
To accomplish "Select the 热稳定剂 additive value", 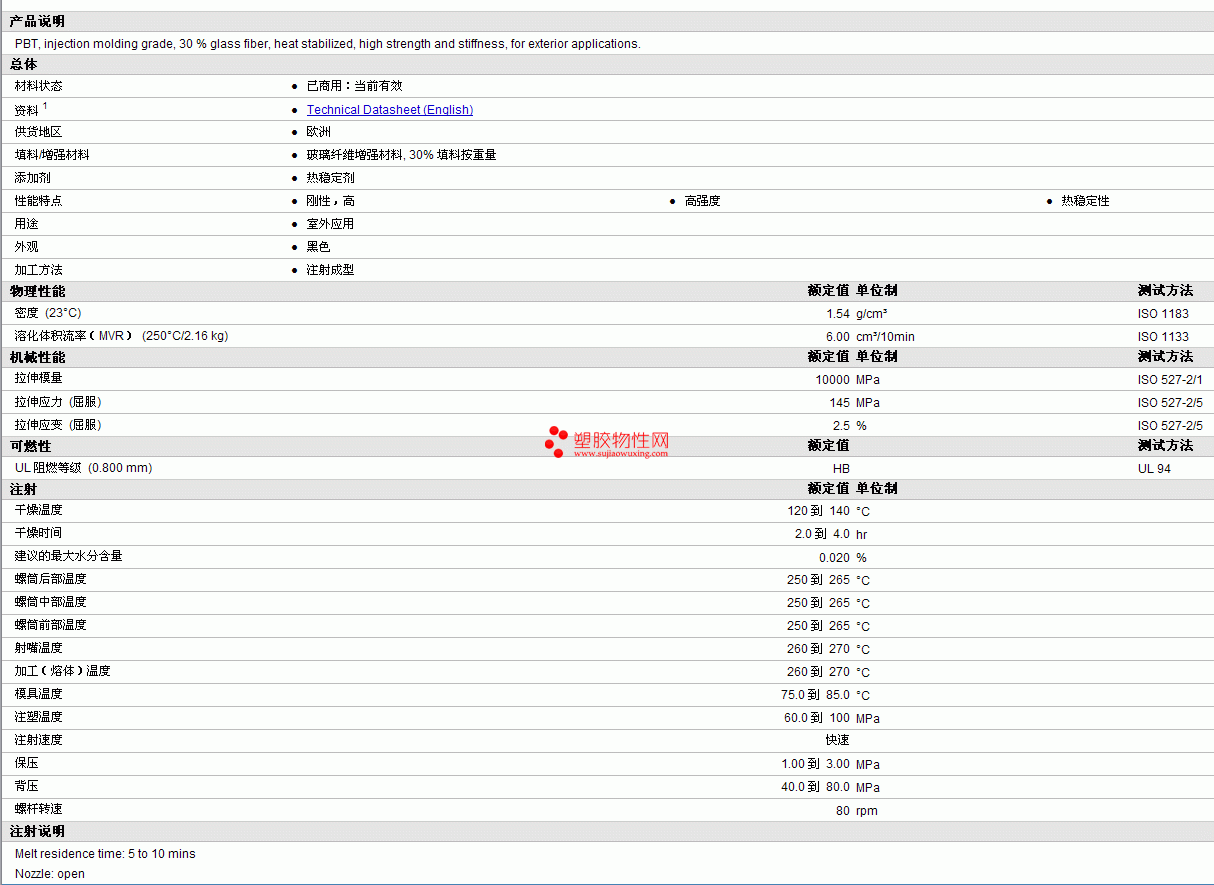I will 331,179.
